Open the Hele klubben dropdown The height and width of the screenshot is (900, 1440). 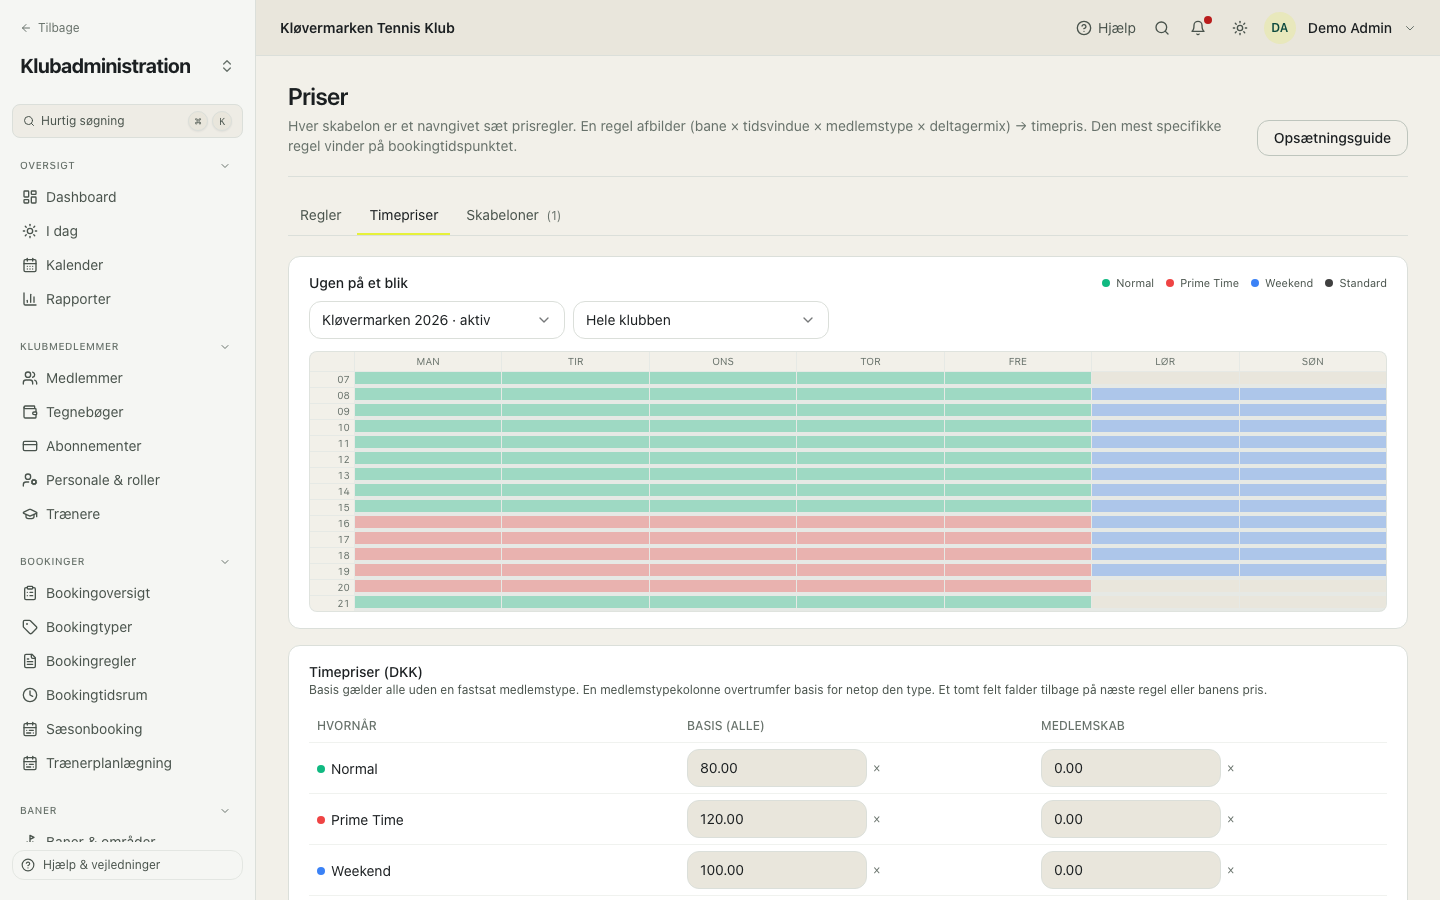pos(701,320)
